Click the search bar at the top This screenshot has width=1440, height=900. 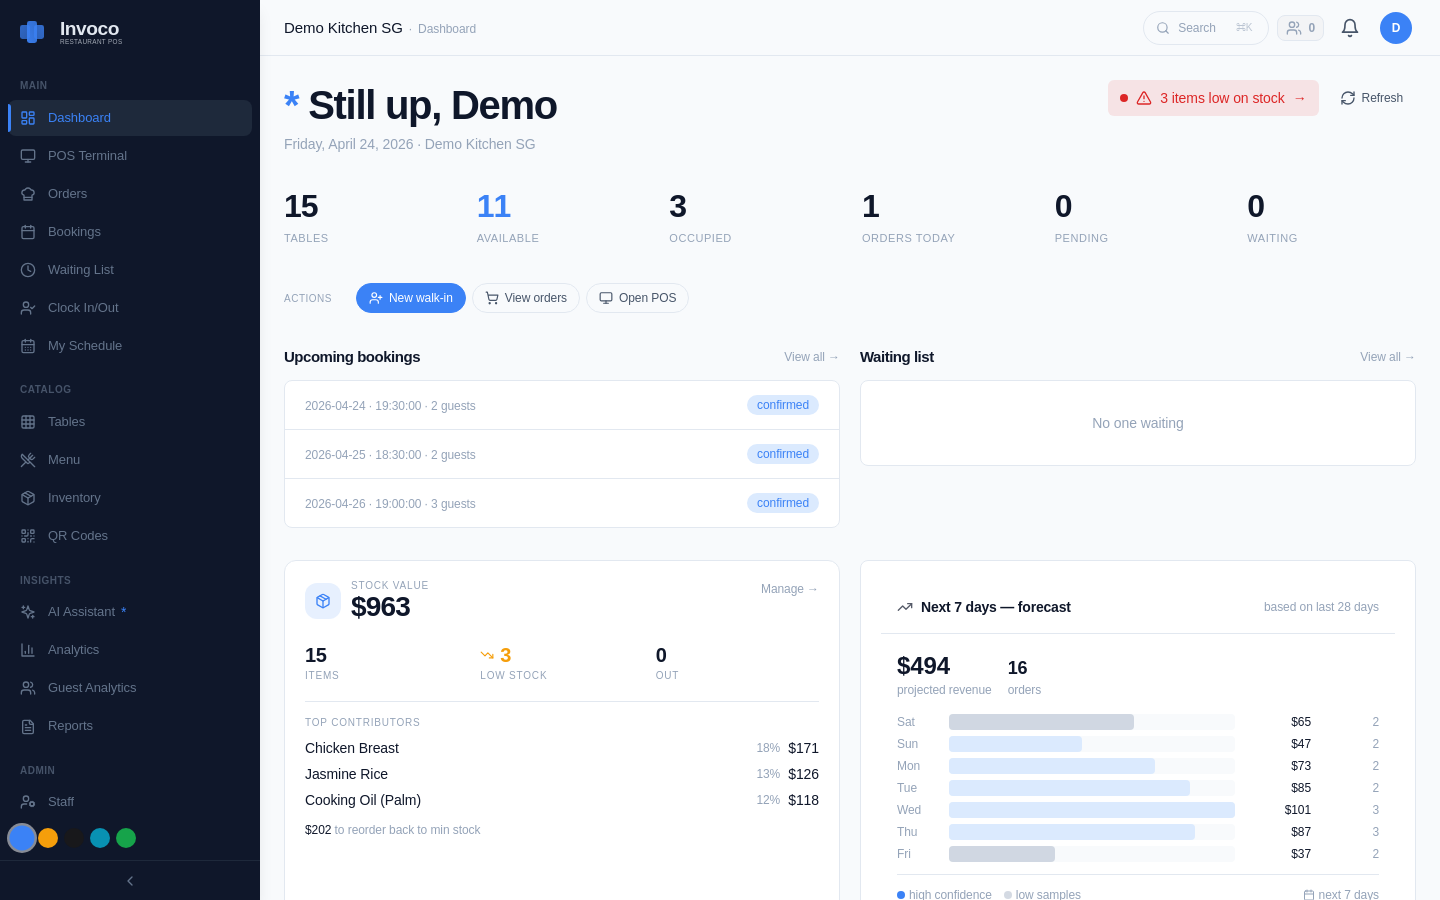point(1205,27)
